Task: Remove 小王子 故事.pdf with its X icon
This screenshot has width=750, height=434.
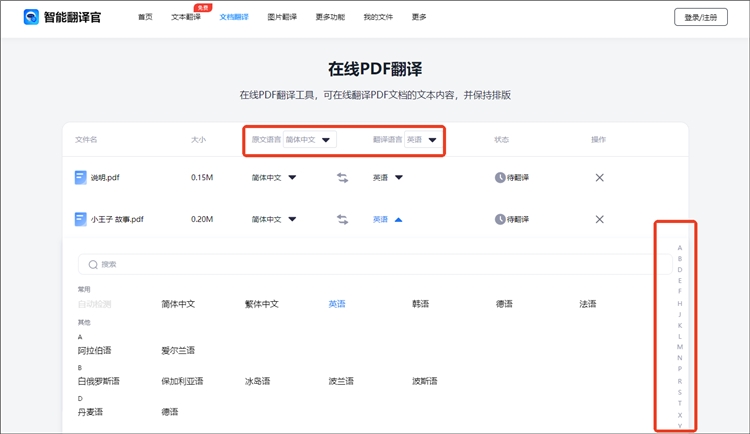Action: 599,219
